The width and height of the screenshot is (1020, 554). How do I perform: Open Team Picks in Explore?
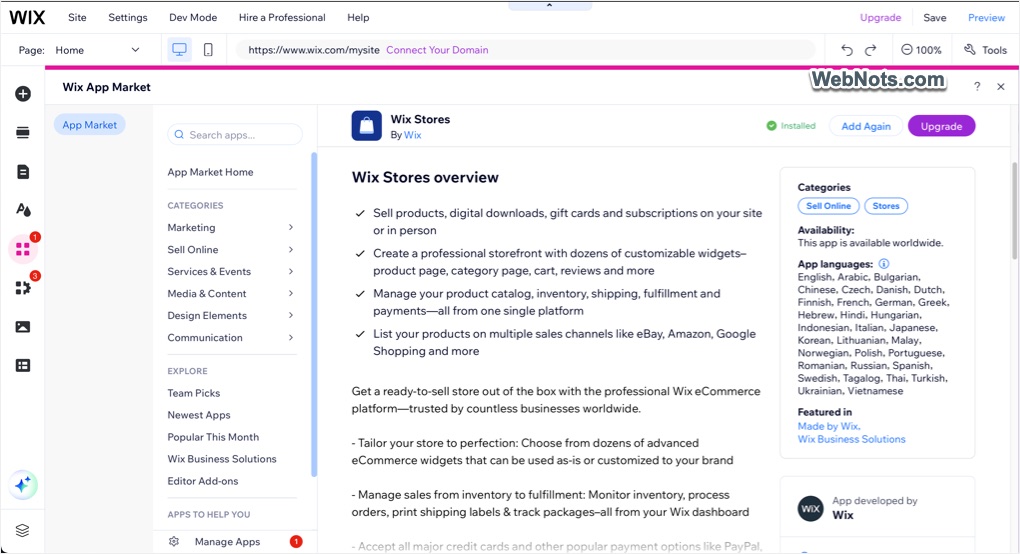(x=194, y=393)
